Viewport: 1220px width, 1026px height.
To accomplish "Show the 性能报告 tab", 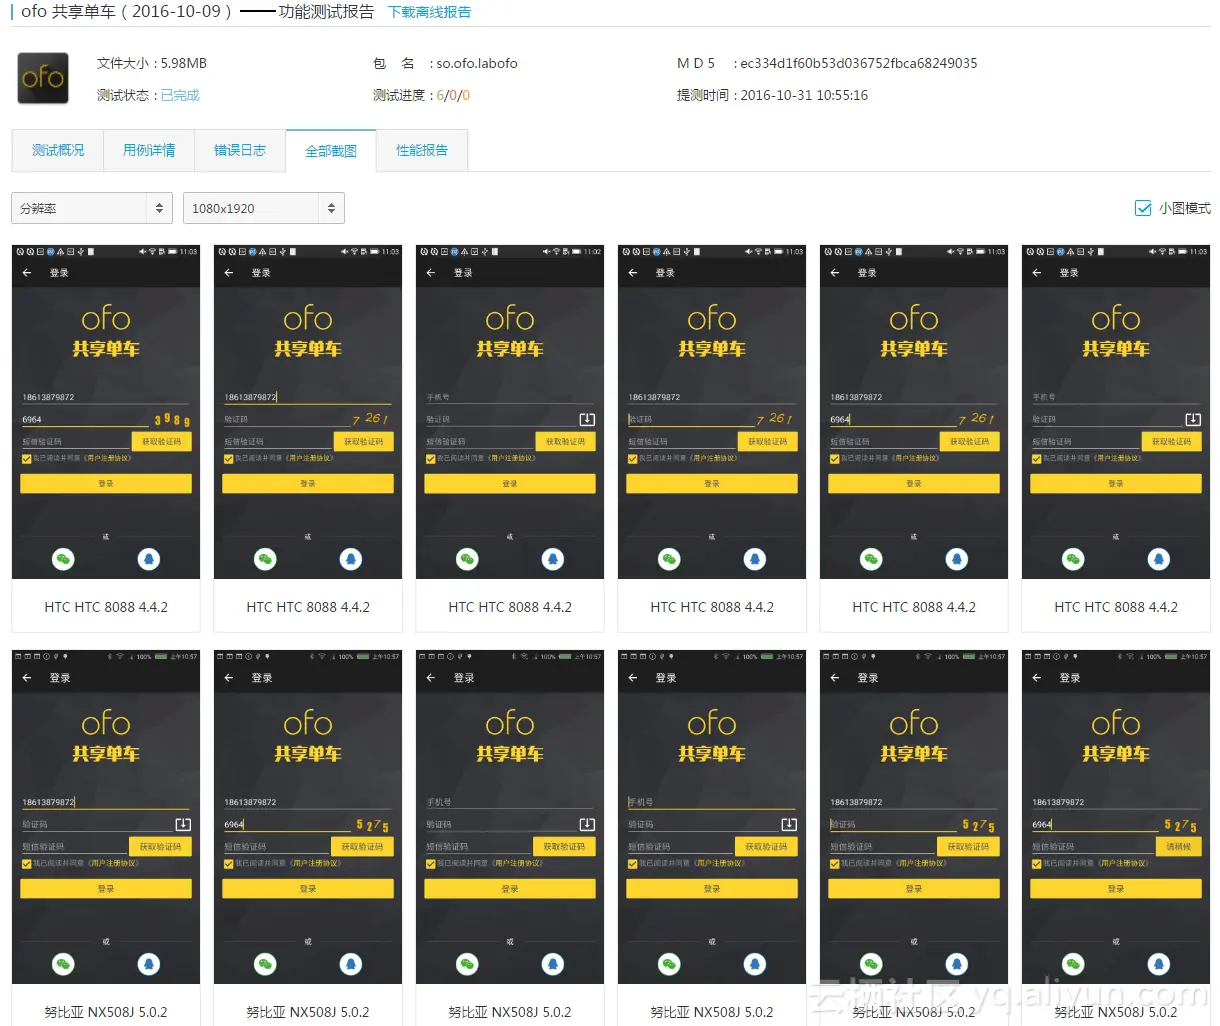I will point(422,150).
